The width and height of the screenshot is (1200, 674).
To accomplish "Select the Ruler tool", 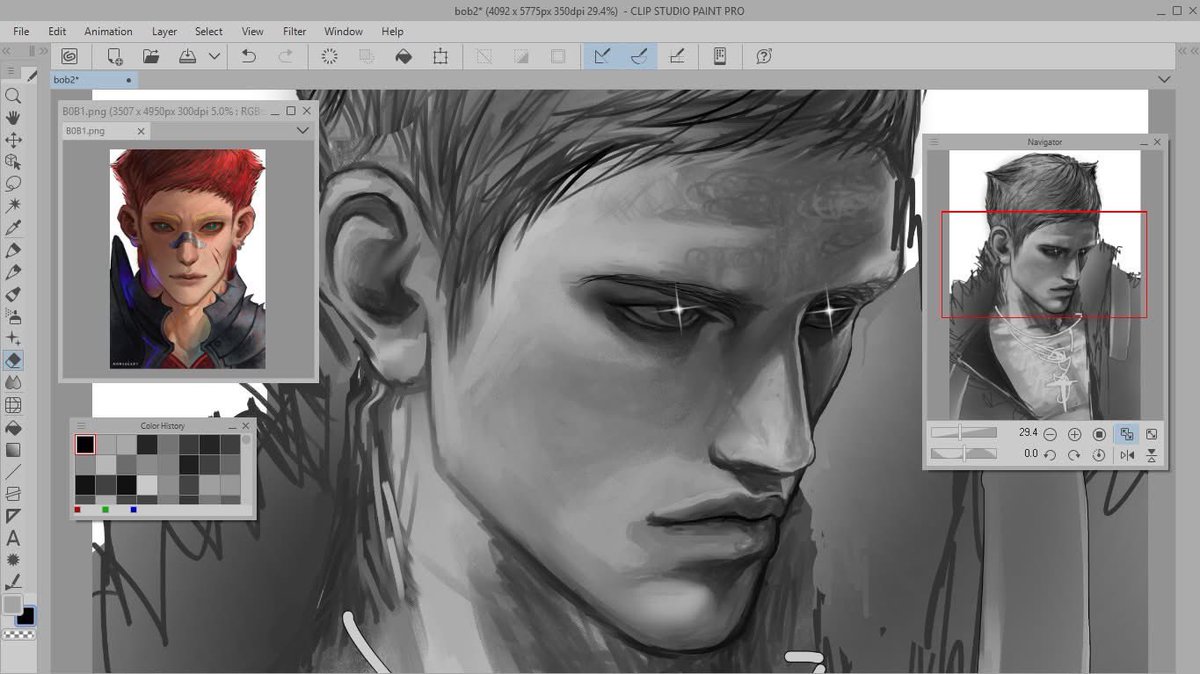I will click(x=13, y=516).
